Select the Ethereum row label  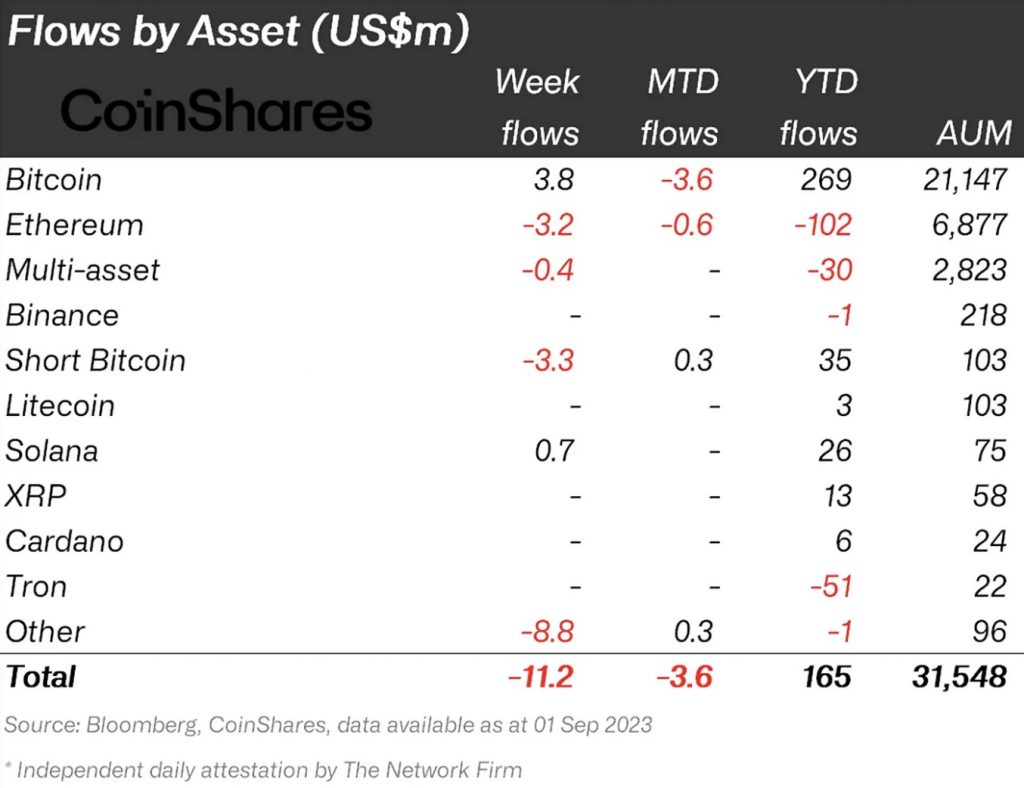click(x=74, y=225)
